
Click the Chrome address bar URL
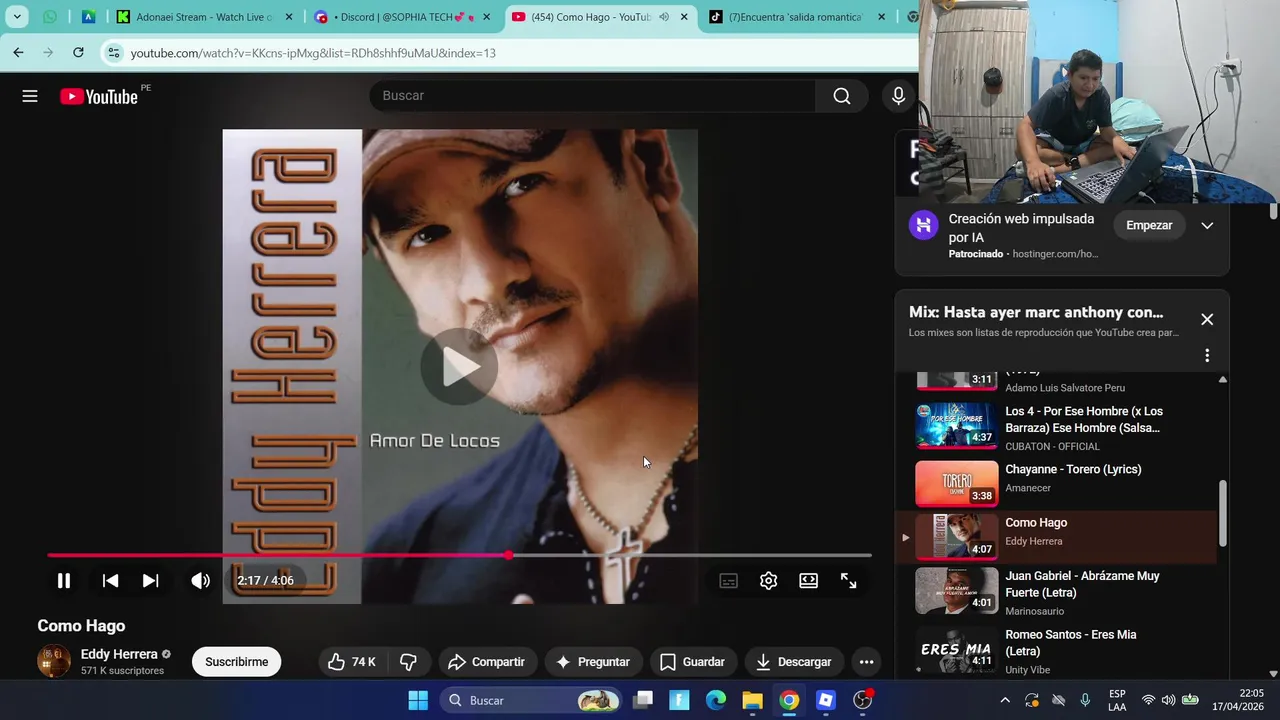pos(313,53)
